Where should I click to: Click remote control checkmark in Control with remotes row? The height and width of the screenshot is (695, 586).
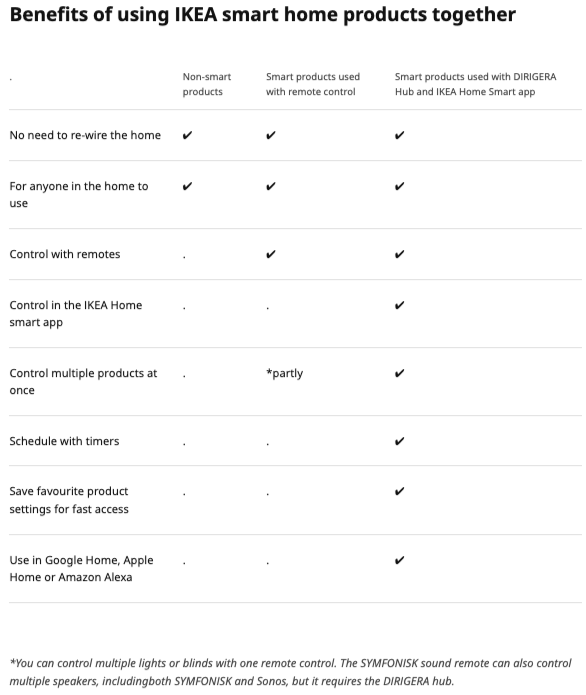(271, 254)
